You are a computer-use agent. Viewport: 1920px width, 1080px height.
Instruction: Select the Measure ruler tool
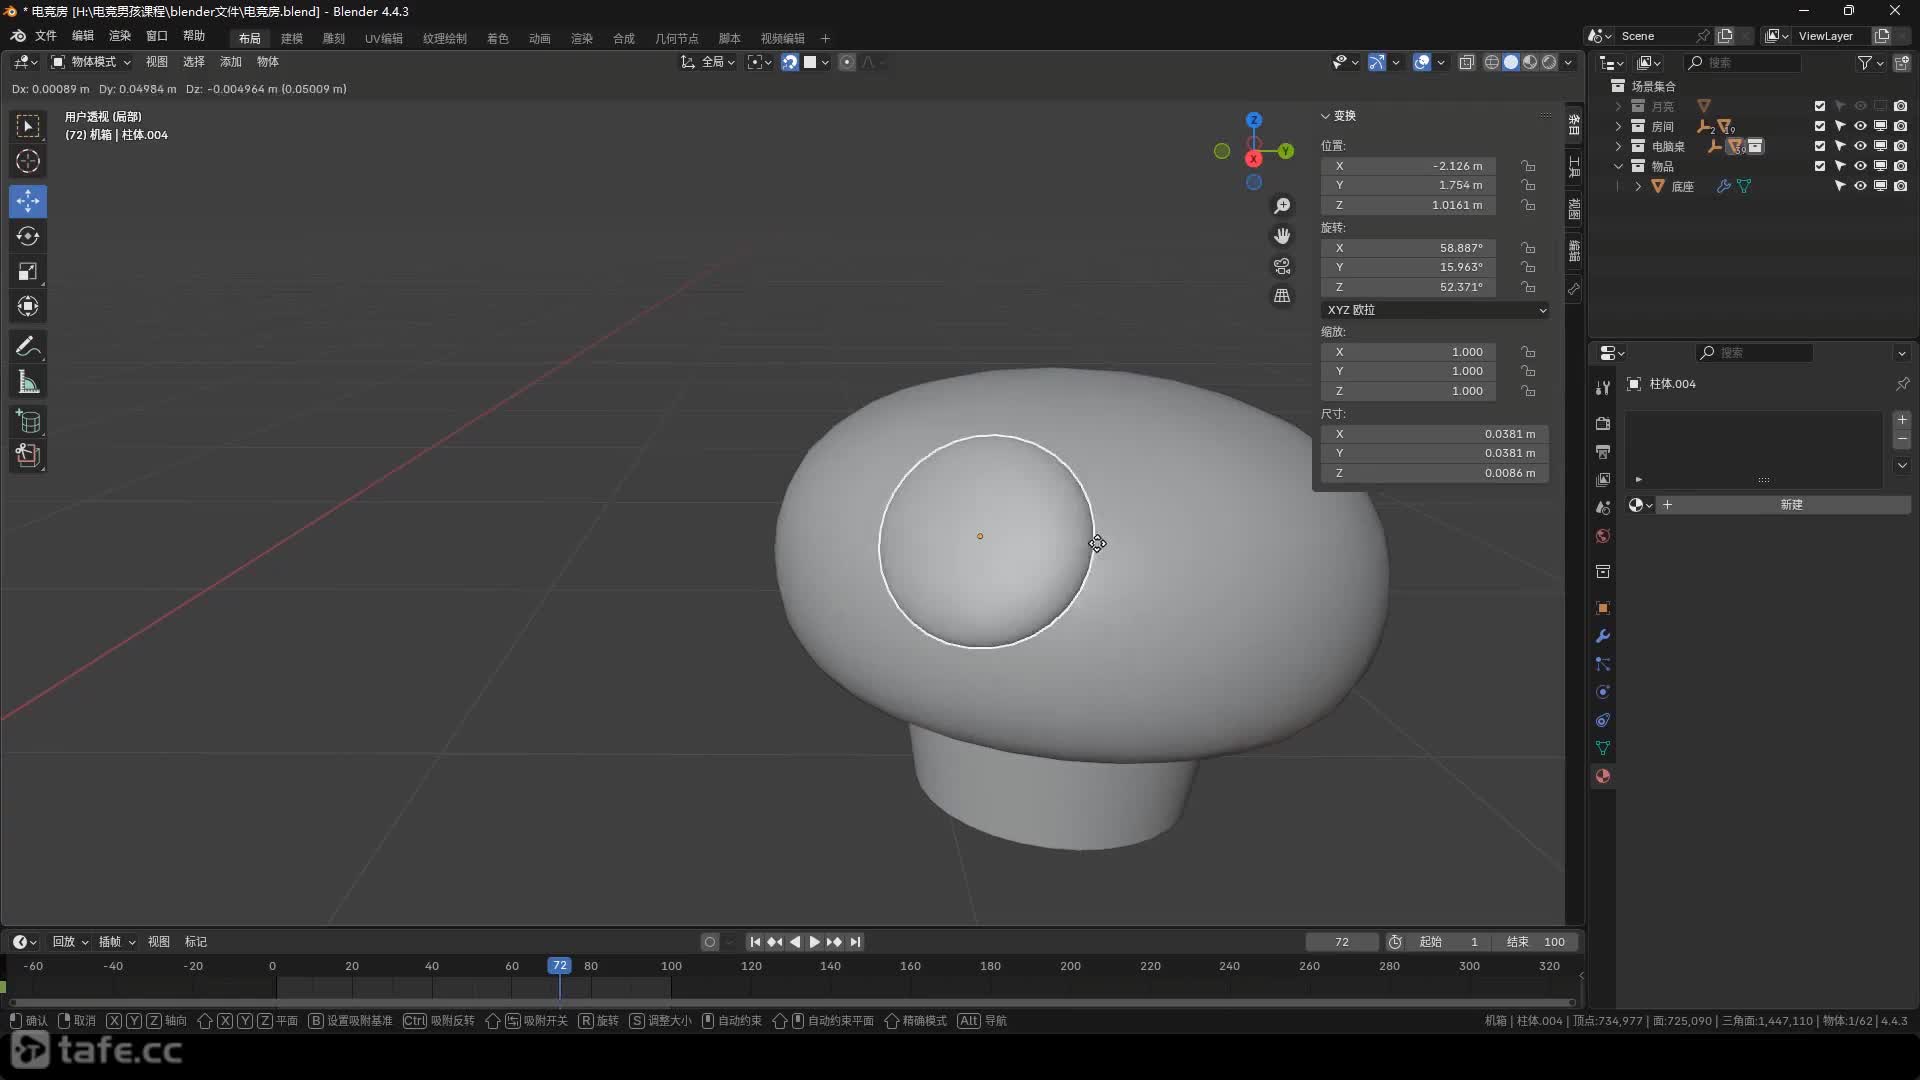click(28, 382)
